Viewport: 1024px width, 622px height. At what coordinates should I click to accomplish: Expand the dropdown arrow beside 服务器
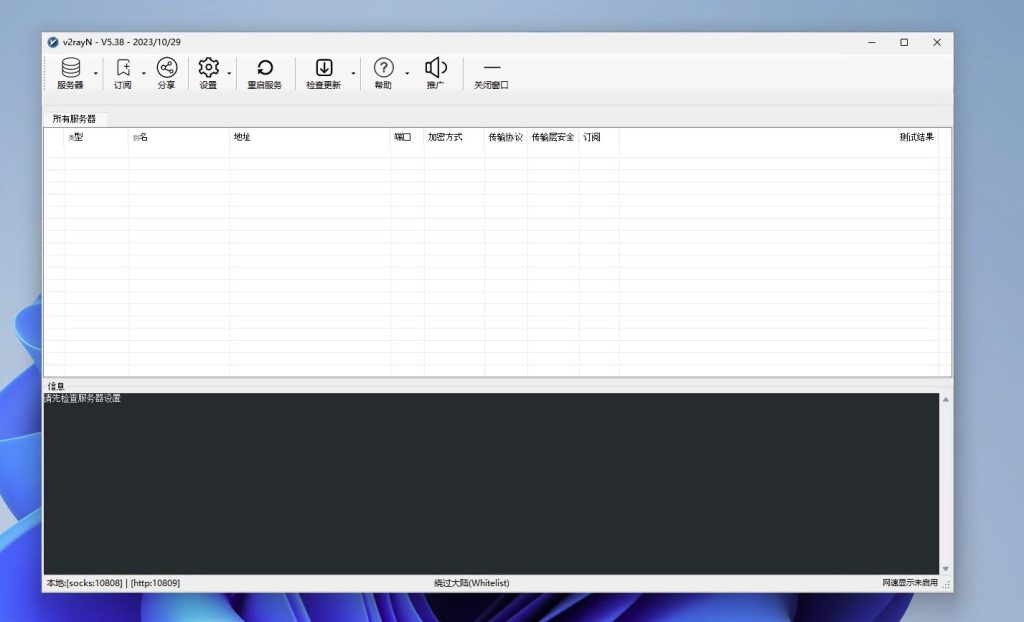(x=95, y=73)
